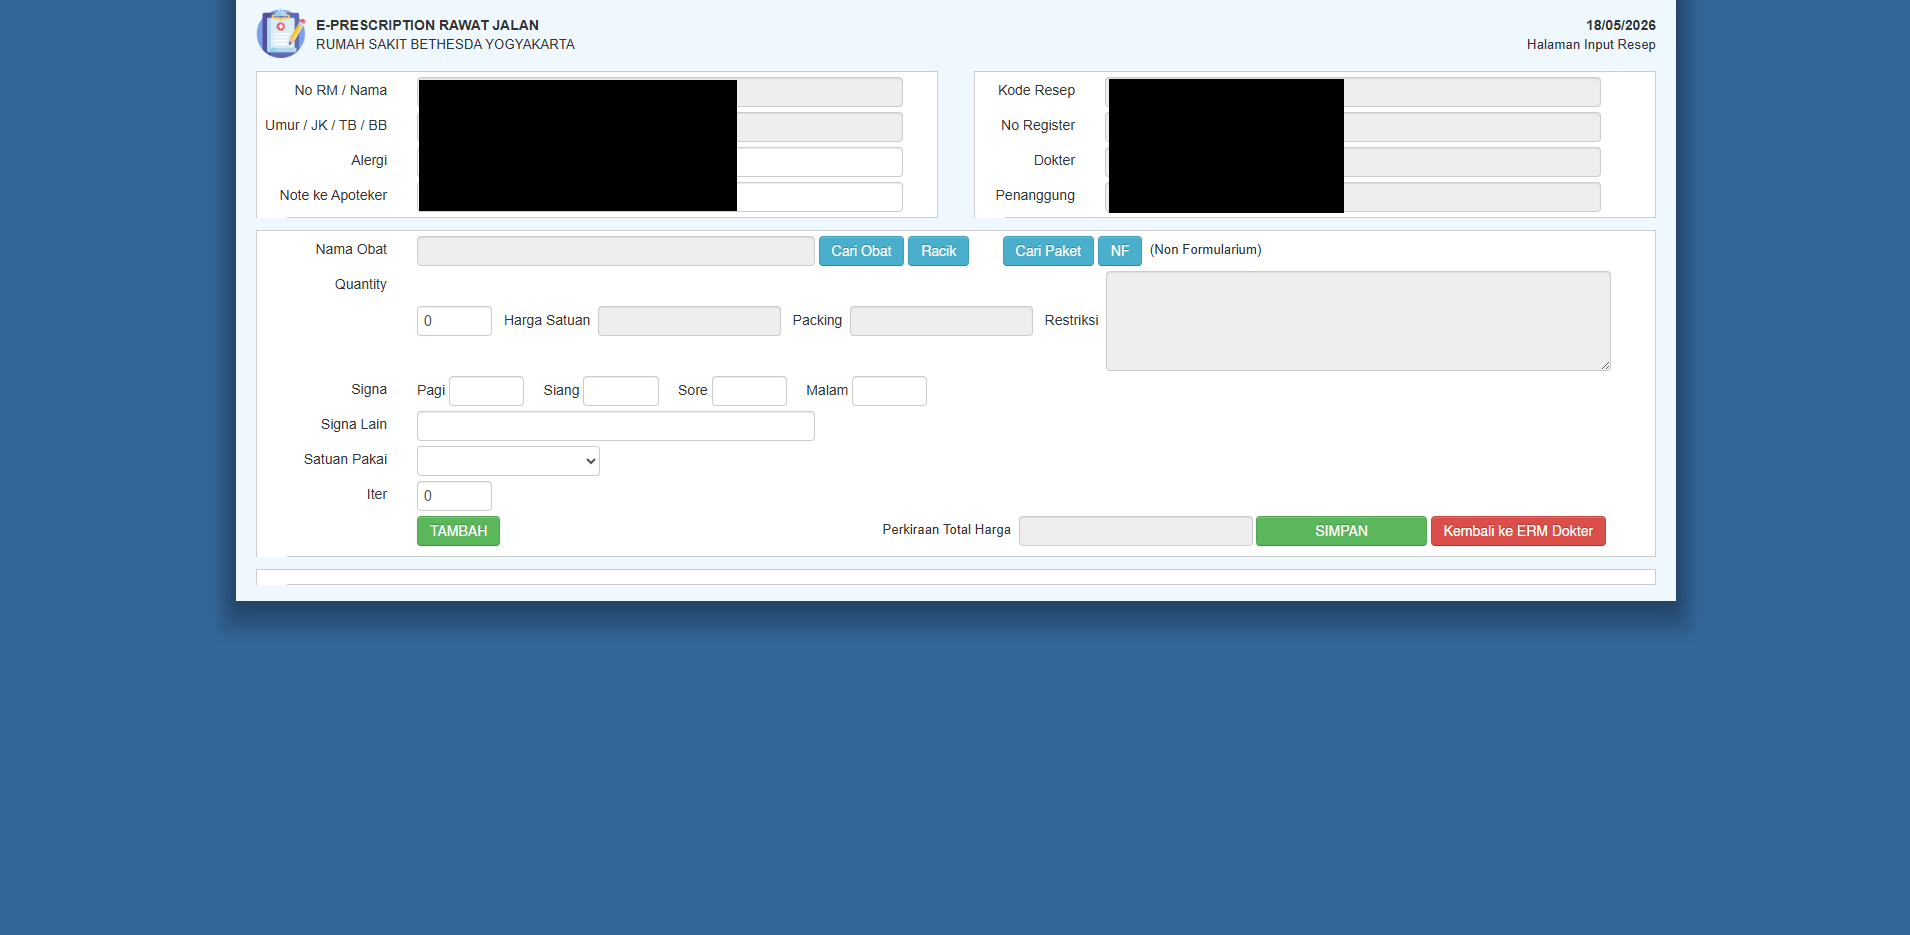
Task: Click the Packing field
Action: pos(941,321)
